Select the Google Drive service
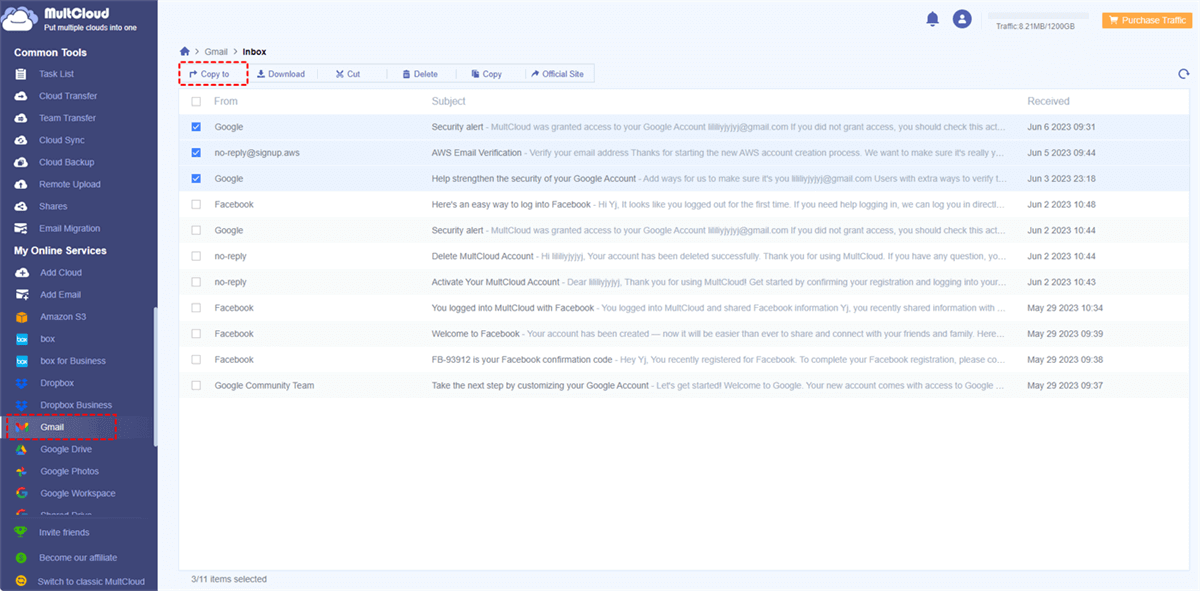 click(65, 449)
